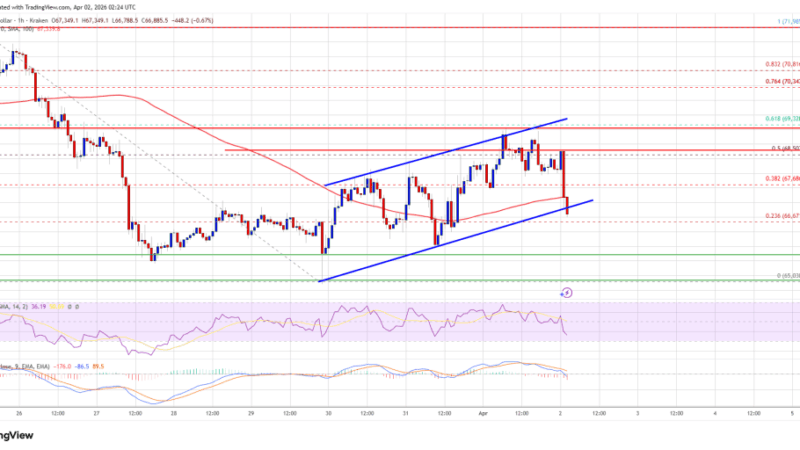The width and height of the screenshot is (800, 450).
Task: Click the price change −448.2 (−0.67%)
Action: [x=193, y=21]
